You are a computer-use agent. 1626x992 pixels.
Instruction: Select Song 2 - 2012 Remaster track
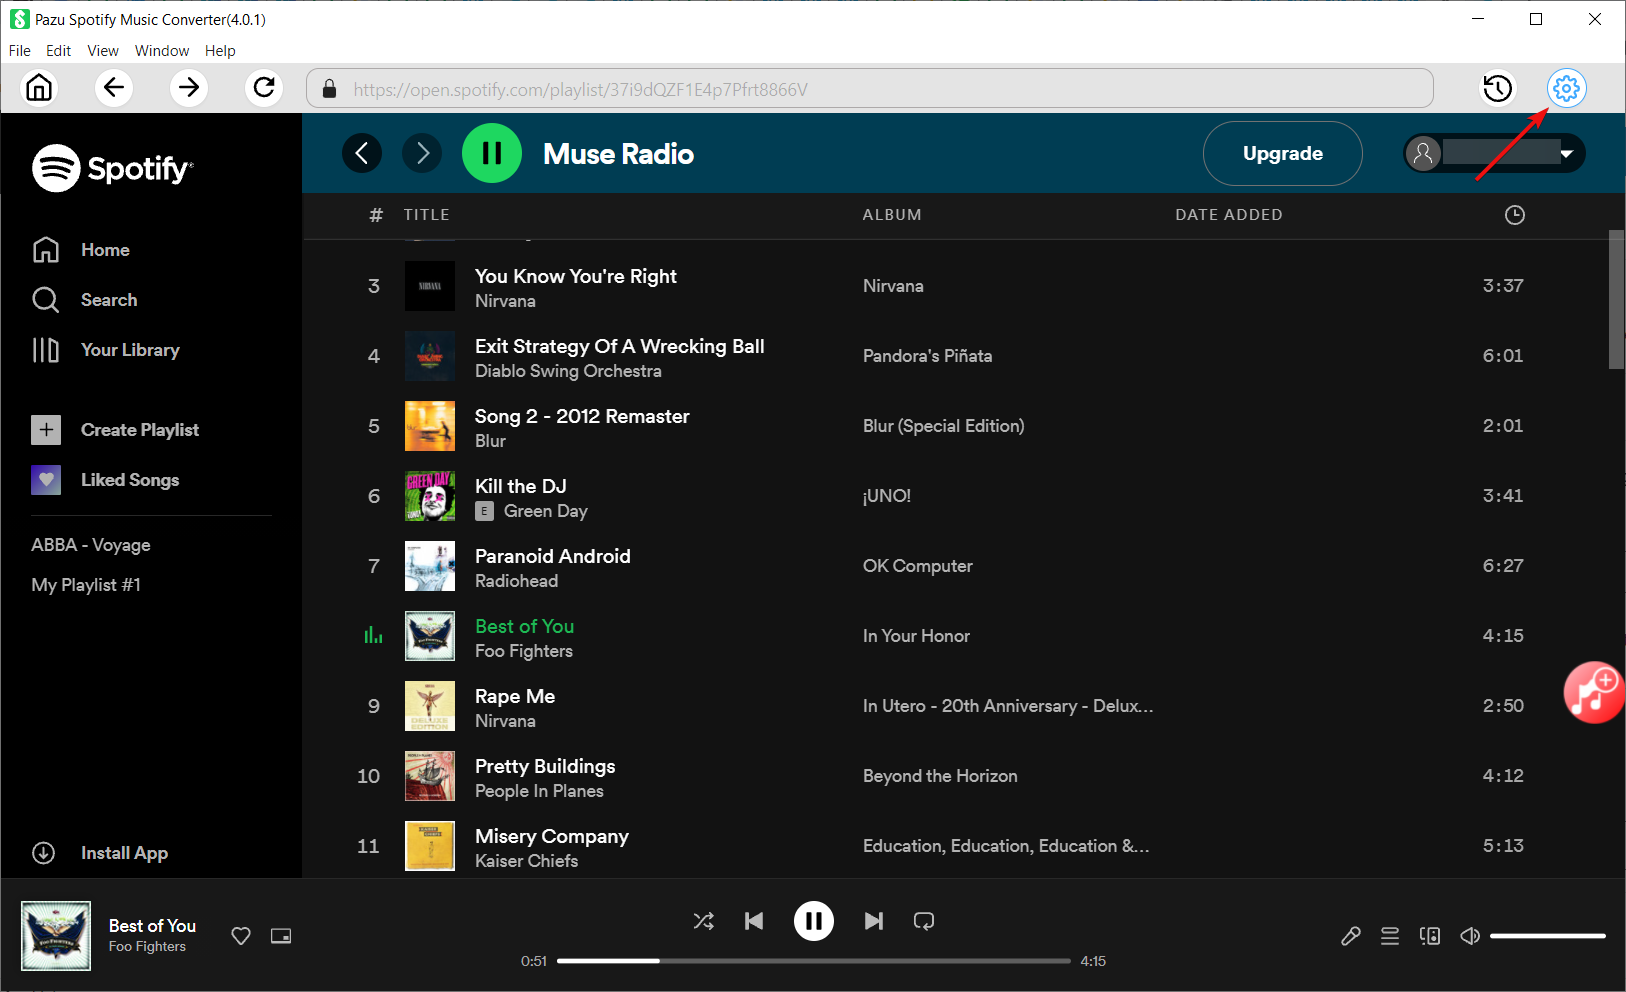pos(582,416)
